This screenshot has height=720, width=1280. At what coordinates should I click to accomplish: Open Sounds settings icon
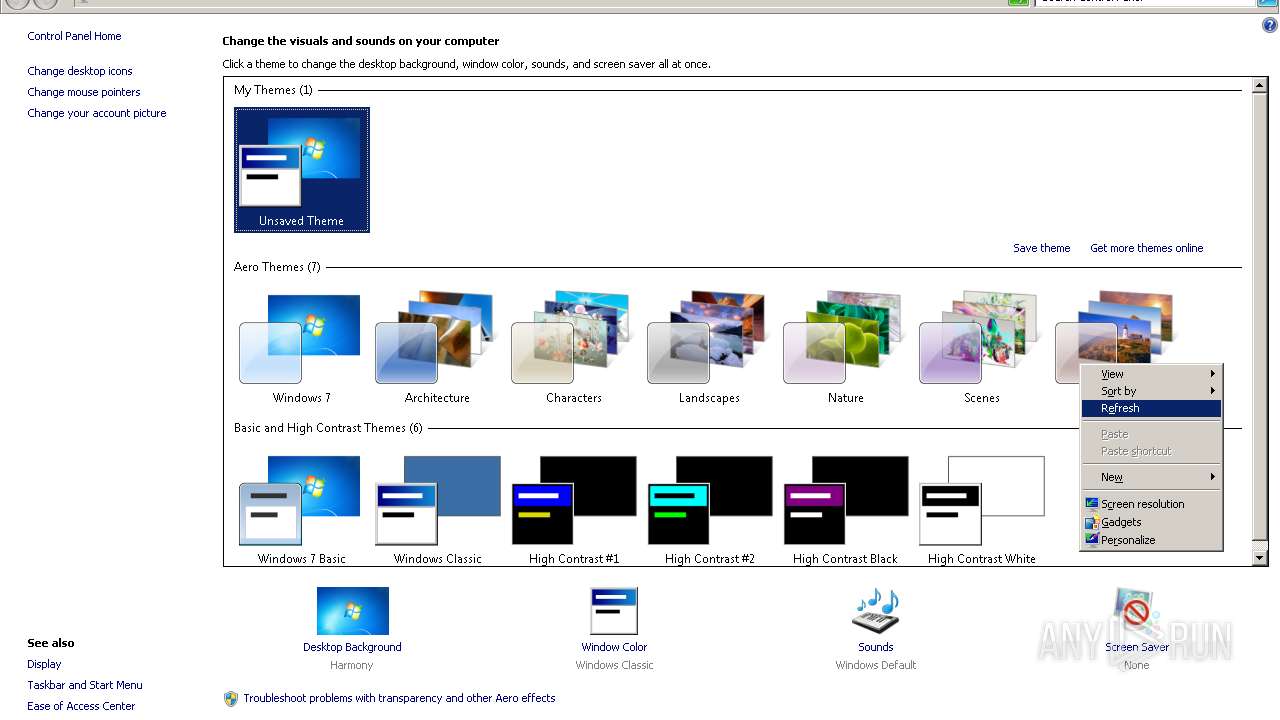[876, 611]
